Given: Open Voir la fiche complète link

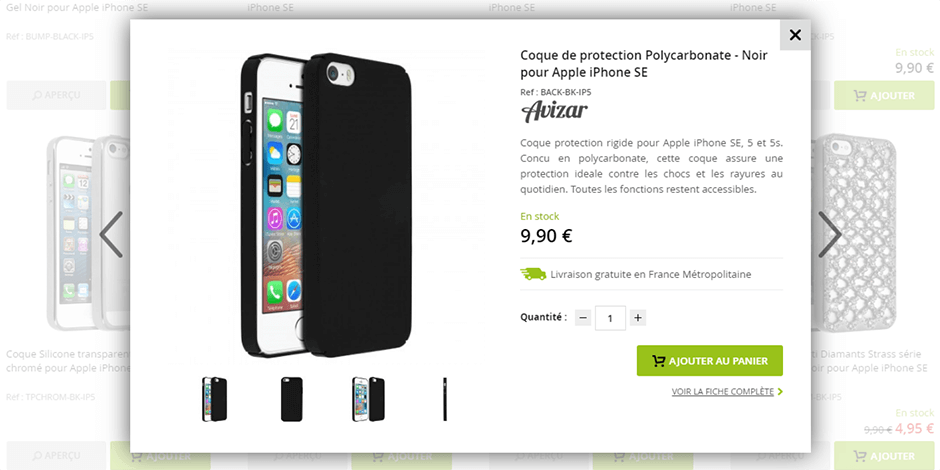Looking at the screenshot, I should coord(722,391).
